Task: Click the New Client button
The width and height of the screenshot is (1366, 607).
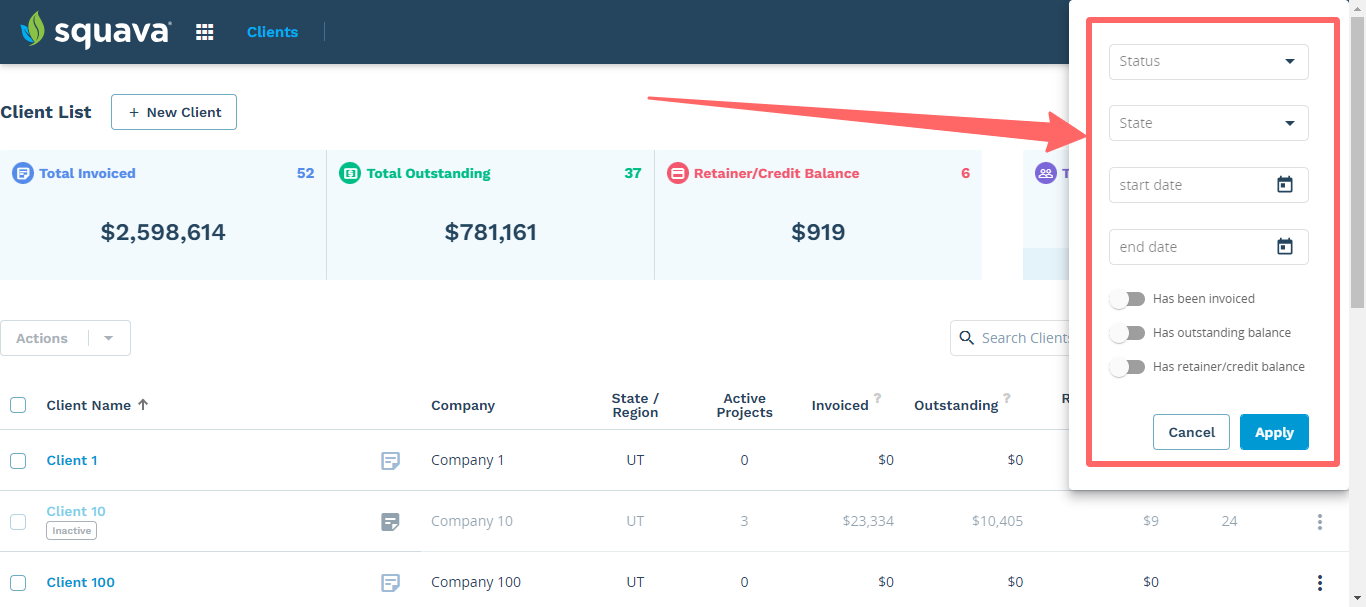Action: tap(173, 112)
